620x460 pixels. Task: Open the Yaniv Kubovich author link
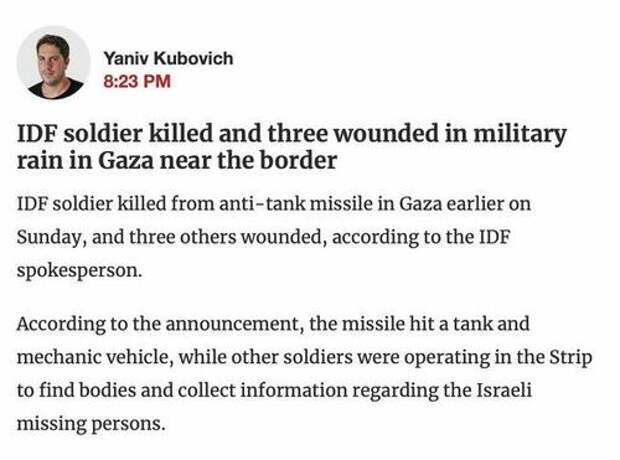pos(168,58)
